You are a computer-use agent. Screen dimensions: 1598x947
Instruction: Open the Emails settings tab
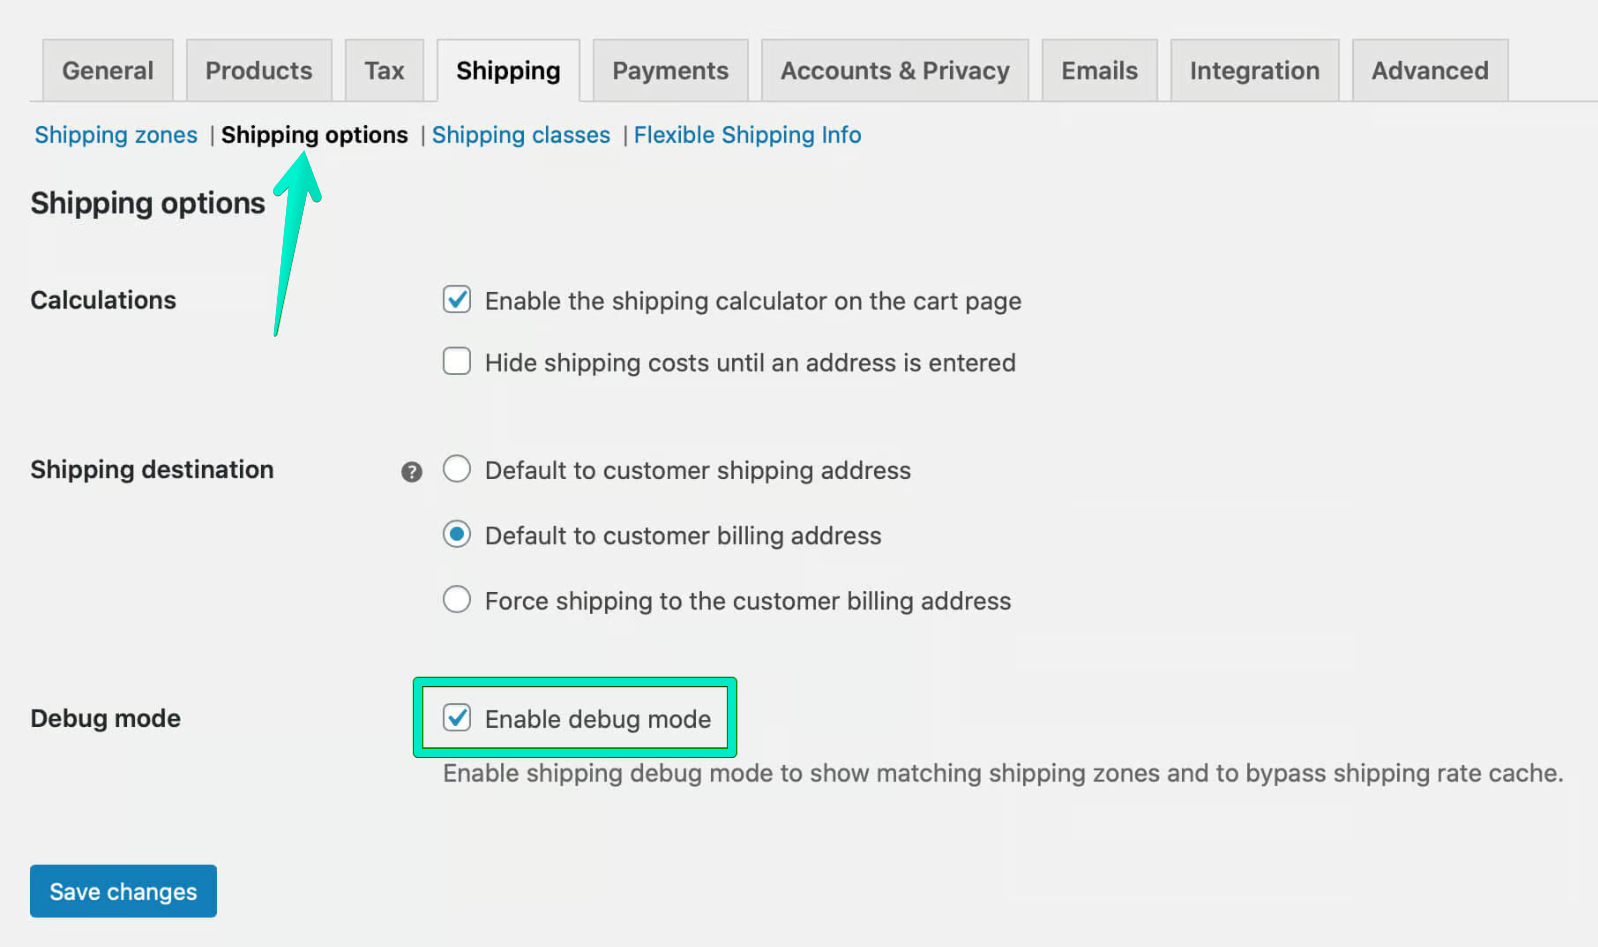(1099, 70)
